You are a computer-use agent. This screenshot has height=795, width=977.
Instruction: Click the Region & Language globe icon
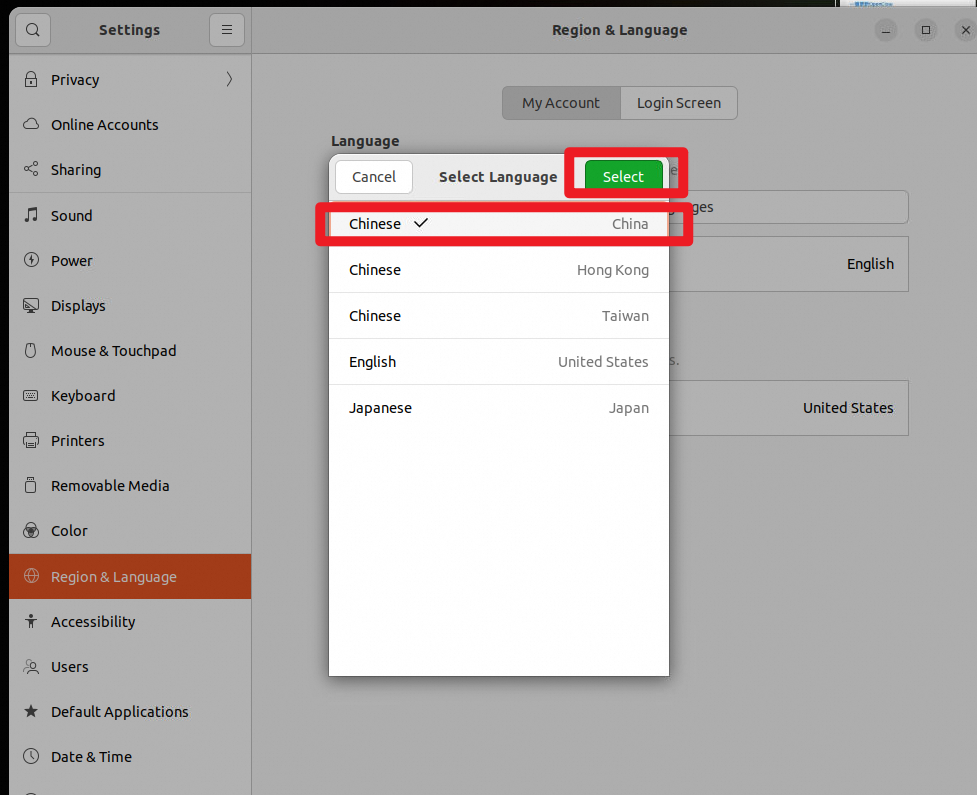coord(31,576)
